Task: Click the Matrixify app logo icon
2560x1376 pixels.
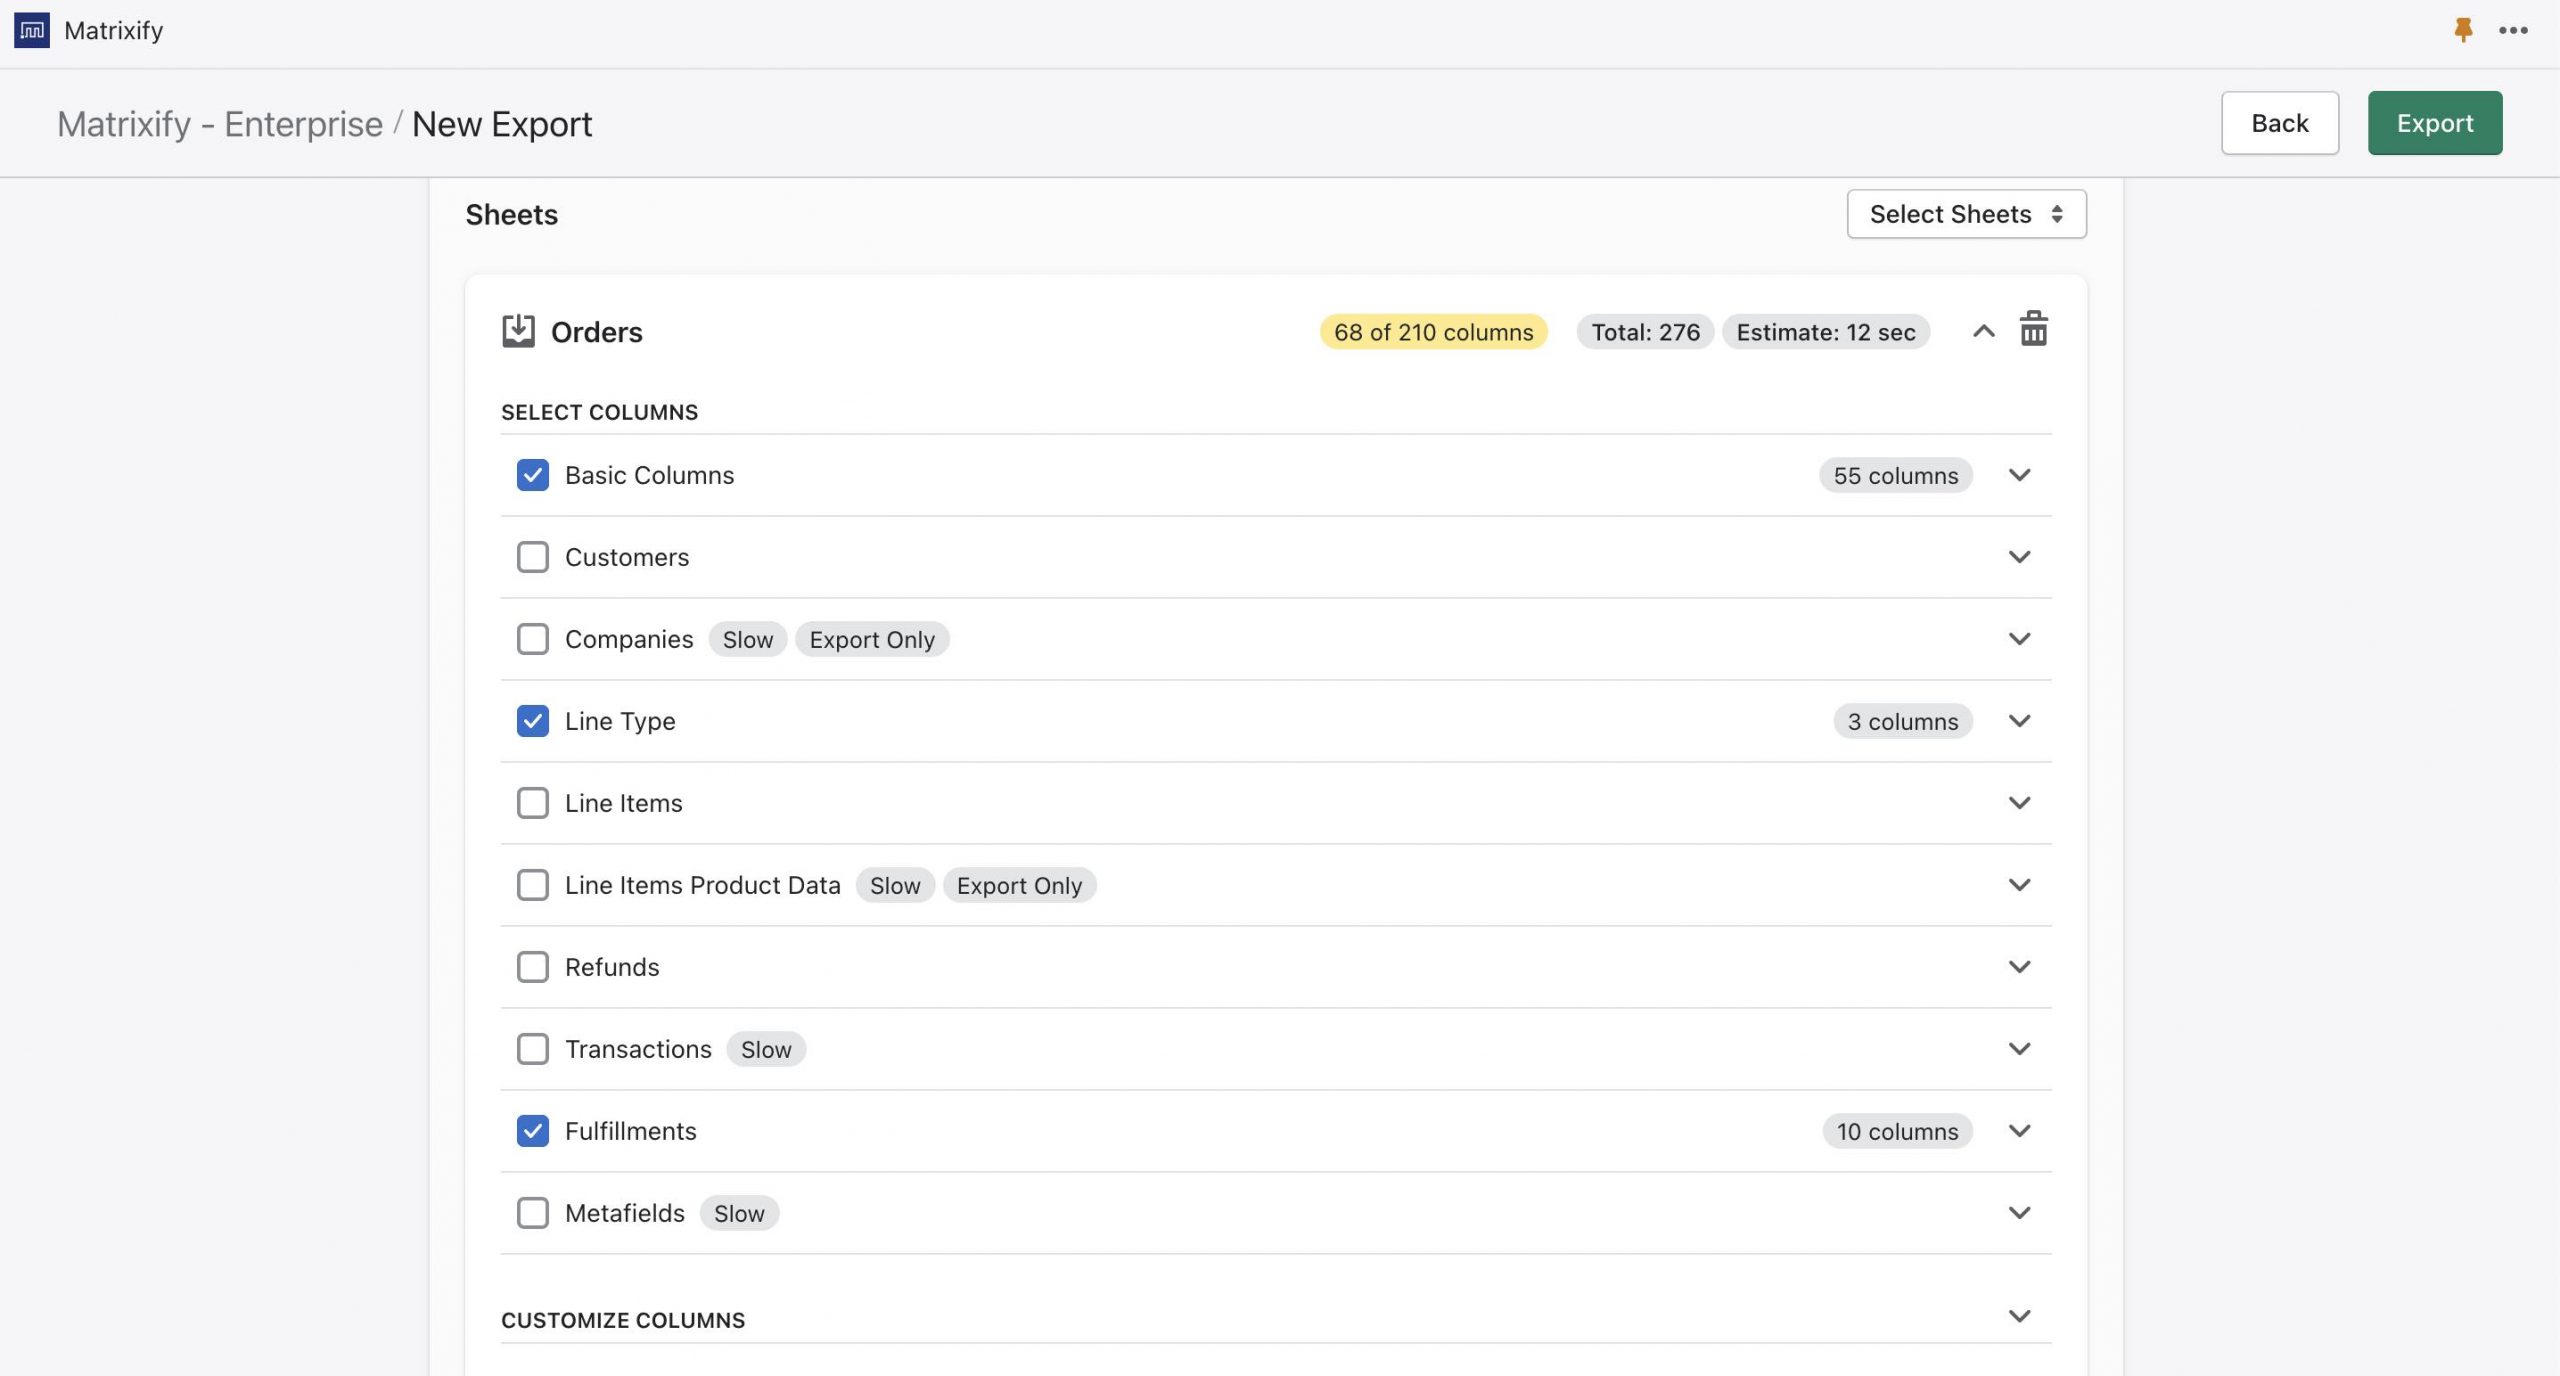Action: pyautogui.click(x=31, y=30)
